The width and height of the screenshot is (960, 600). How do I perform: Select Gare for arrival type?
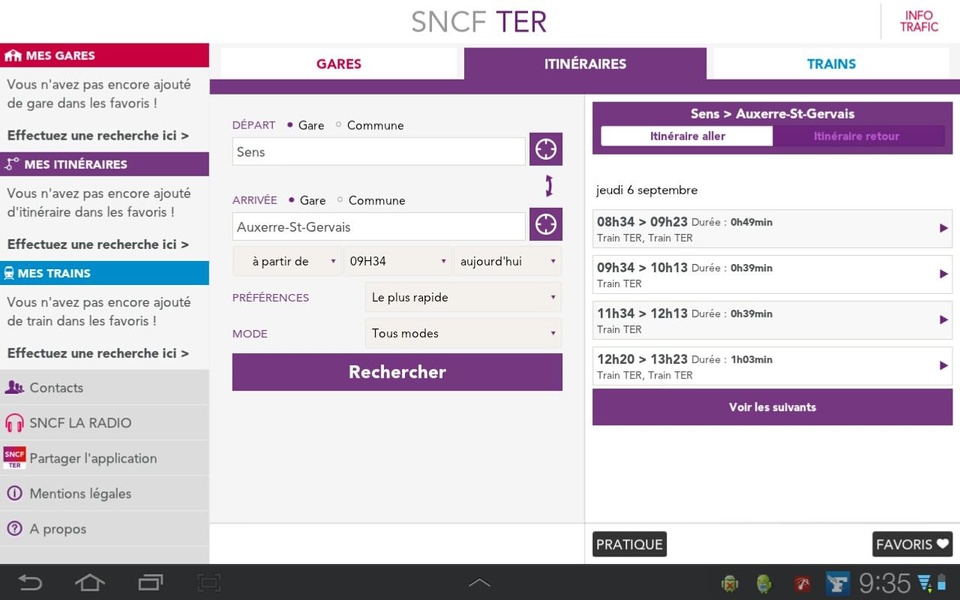(x=307, y=200)
